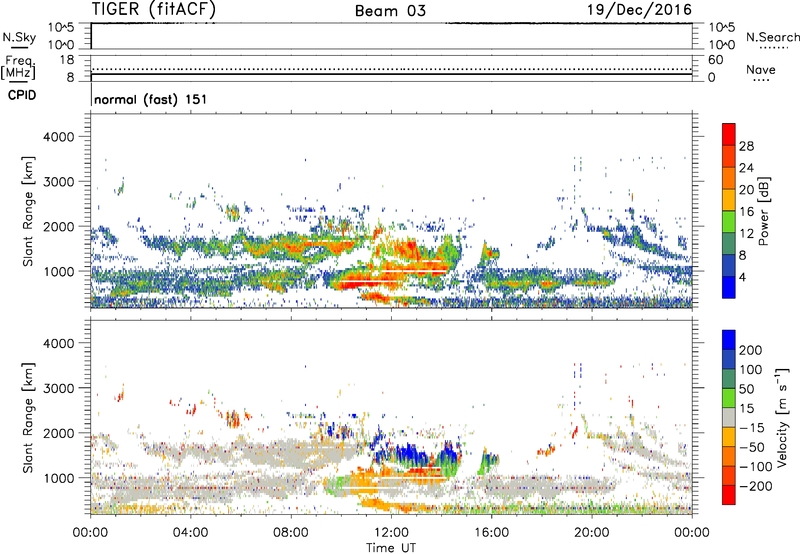Click the '12:00' time tick label
Screen dimensions: 800x554
pyautogui.click(x=391, y=533)
